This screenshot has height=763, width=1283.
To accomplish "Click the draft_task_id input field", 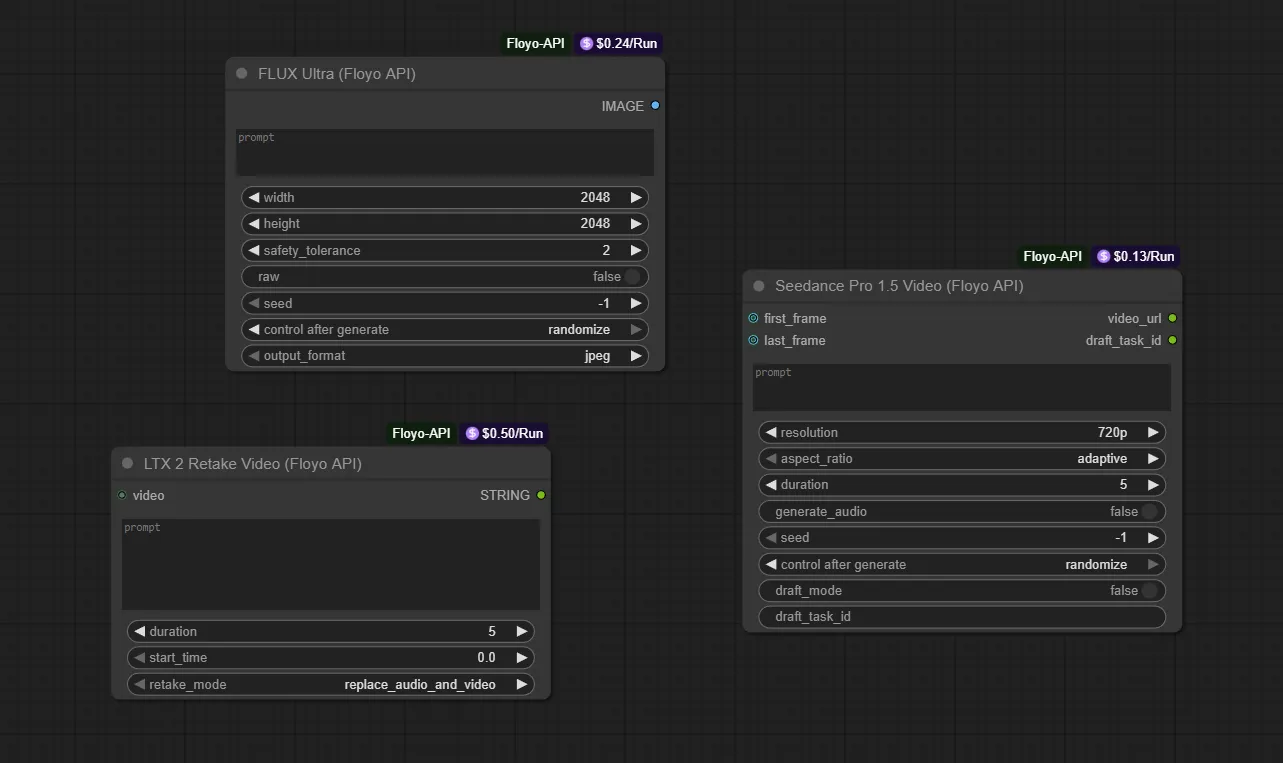I will (x=962, y=616).
